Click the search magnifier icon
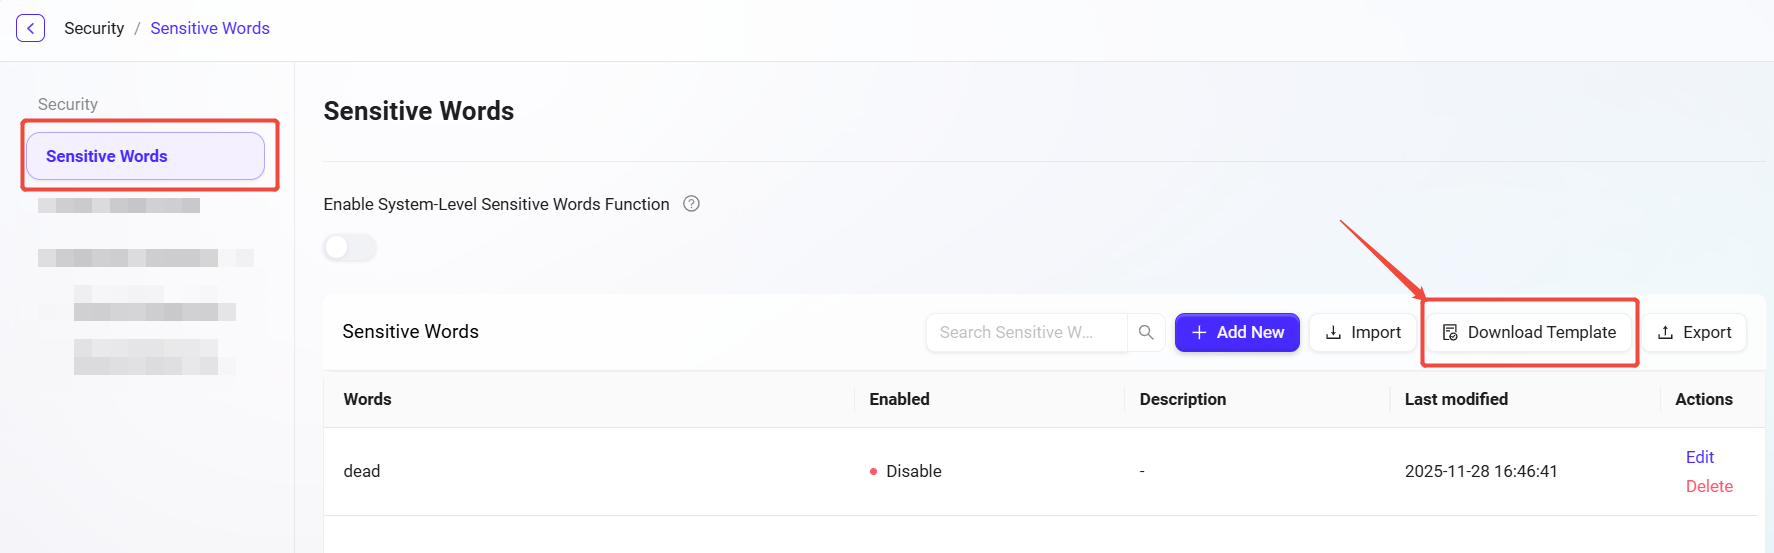The image size is (1774, 553). tap(1146, 332)
